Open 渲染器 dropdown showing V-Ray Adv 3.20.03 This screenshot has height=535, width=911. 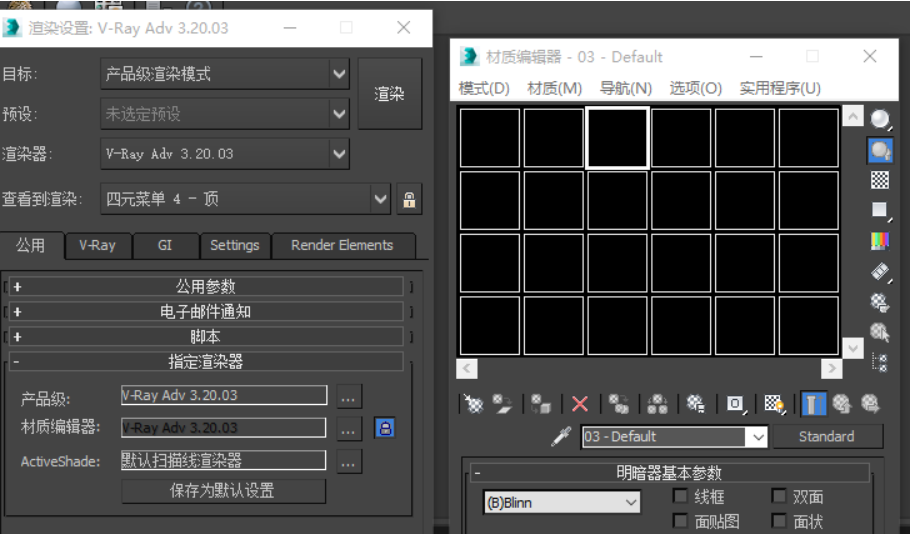pos(225,153)
